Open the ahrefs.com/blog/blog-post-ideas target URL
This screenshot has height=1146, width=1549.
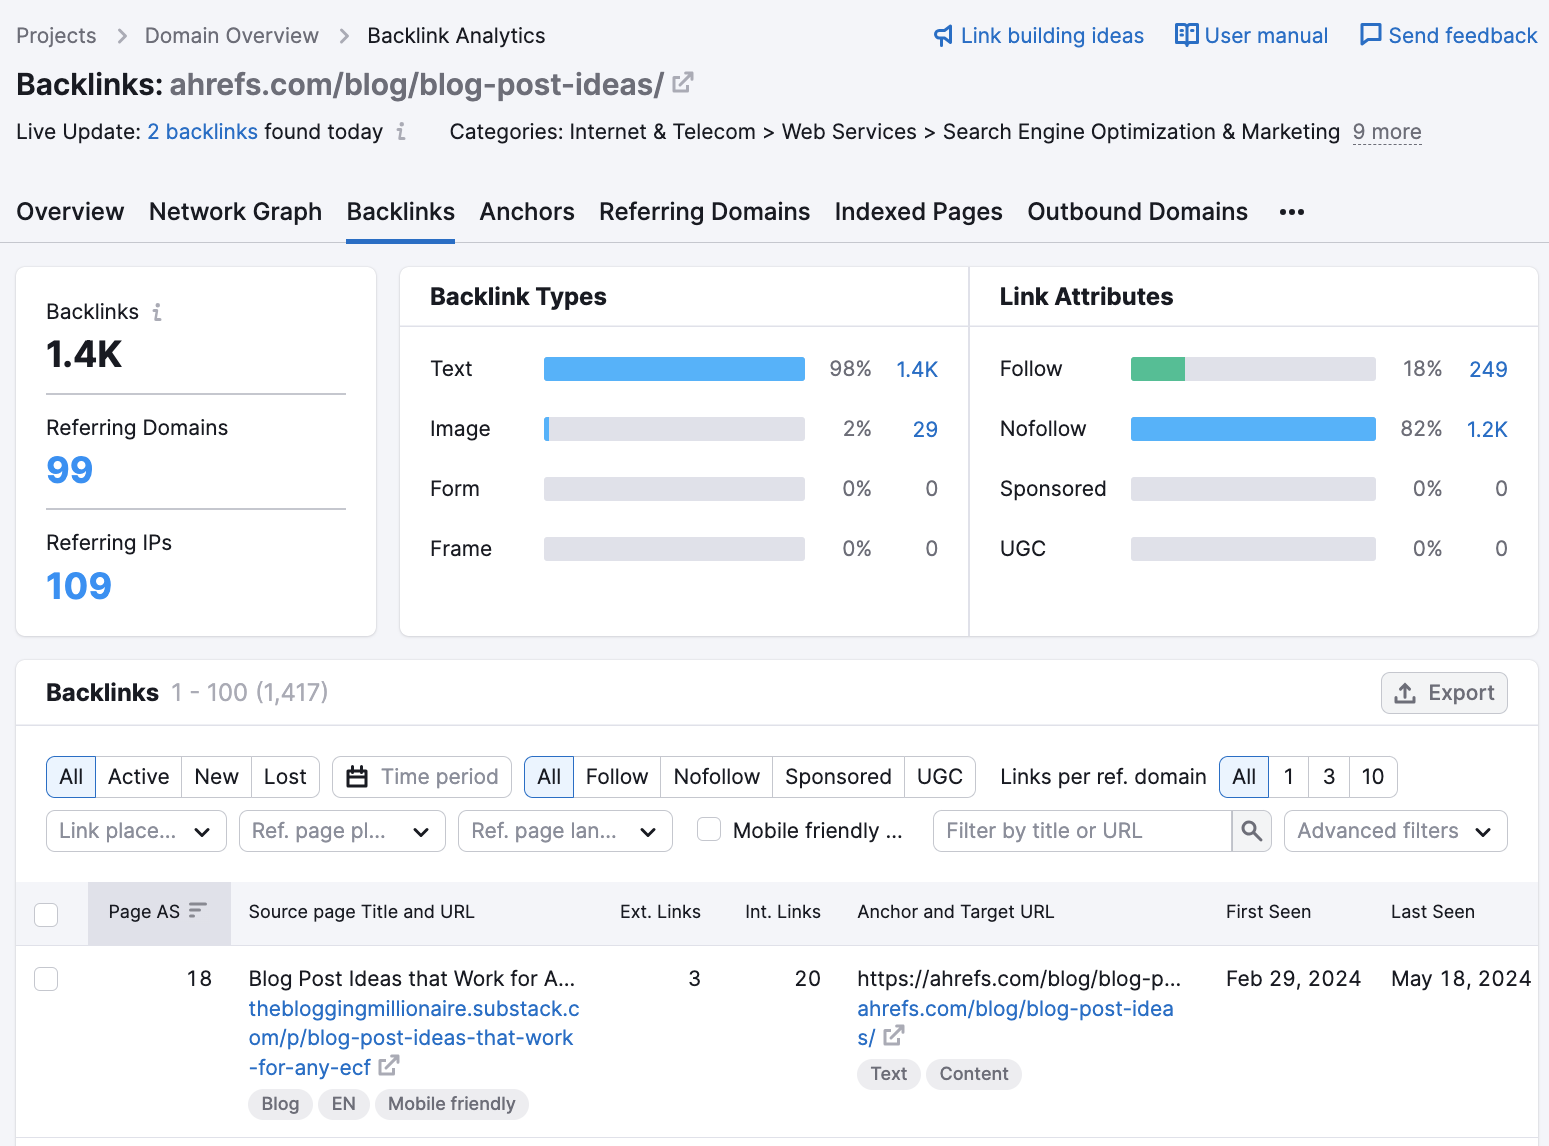[x=1015, y=1023]
